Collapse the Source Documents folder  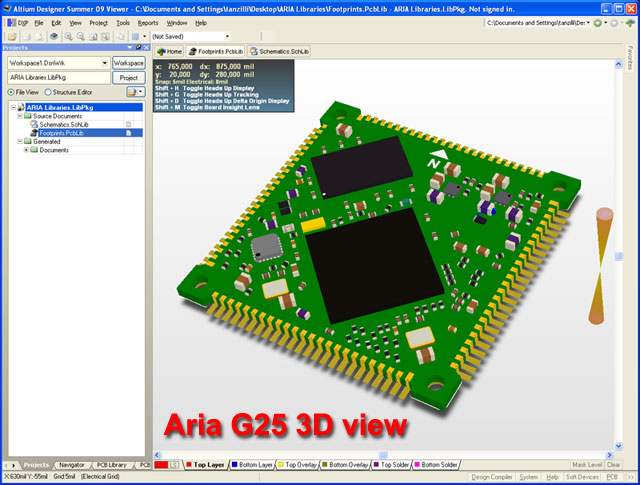pyautogui.click(x=20, y=116)
